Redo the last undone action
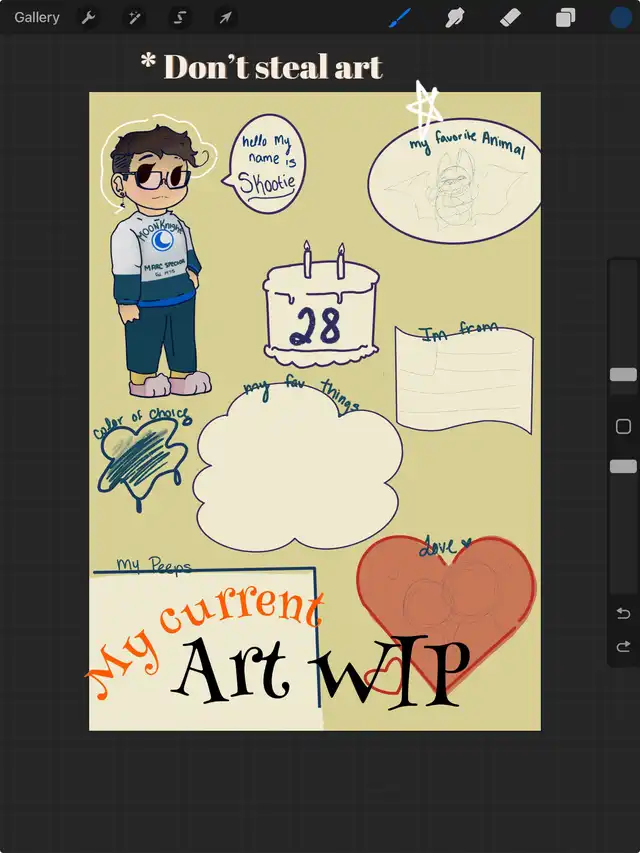640x853 pixels. (623, 647)
